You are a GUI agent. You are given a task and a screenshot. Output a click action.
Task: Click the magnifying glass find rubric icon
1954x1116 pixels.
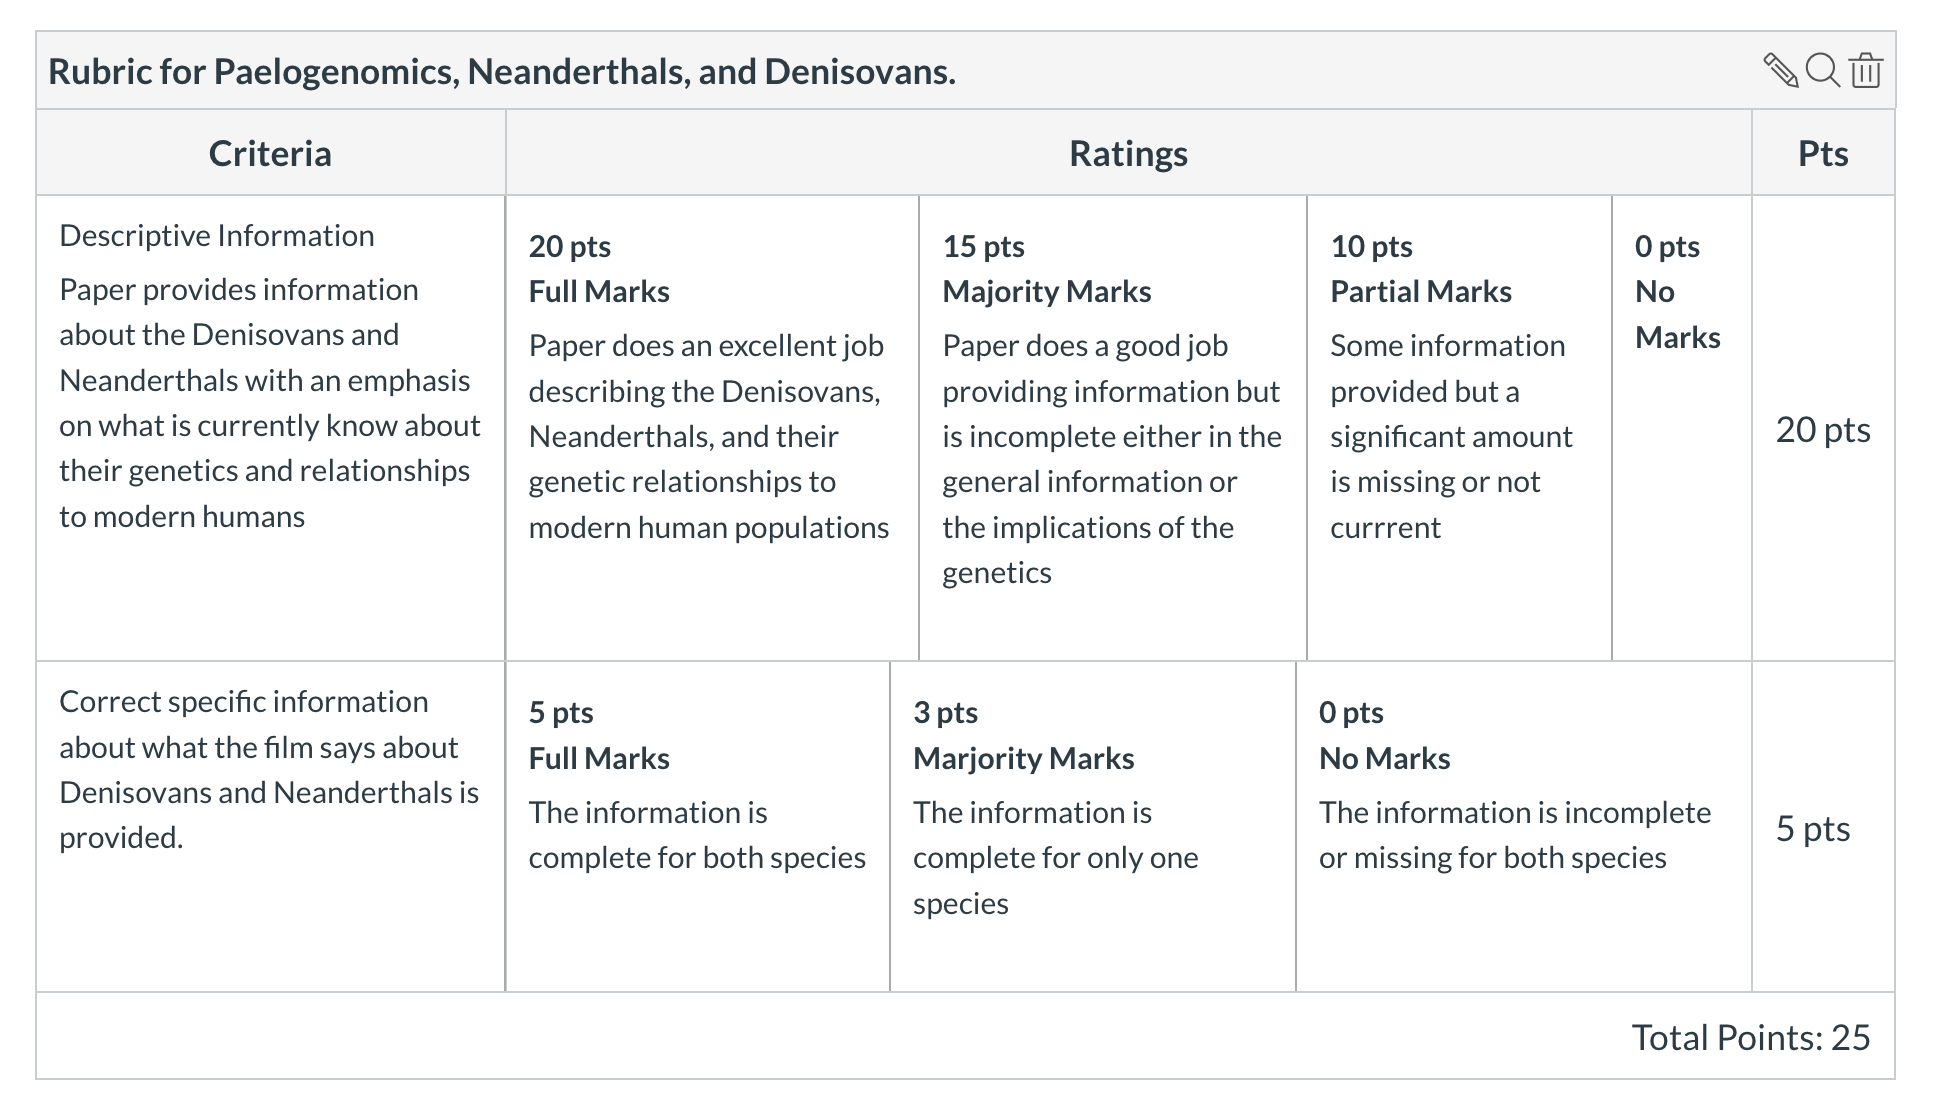click(x=1823, y=71)
